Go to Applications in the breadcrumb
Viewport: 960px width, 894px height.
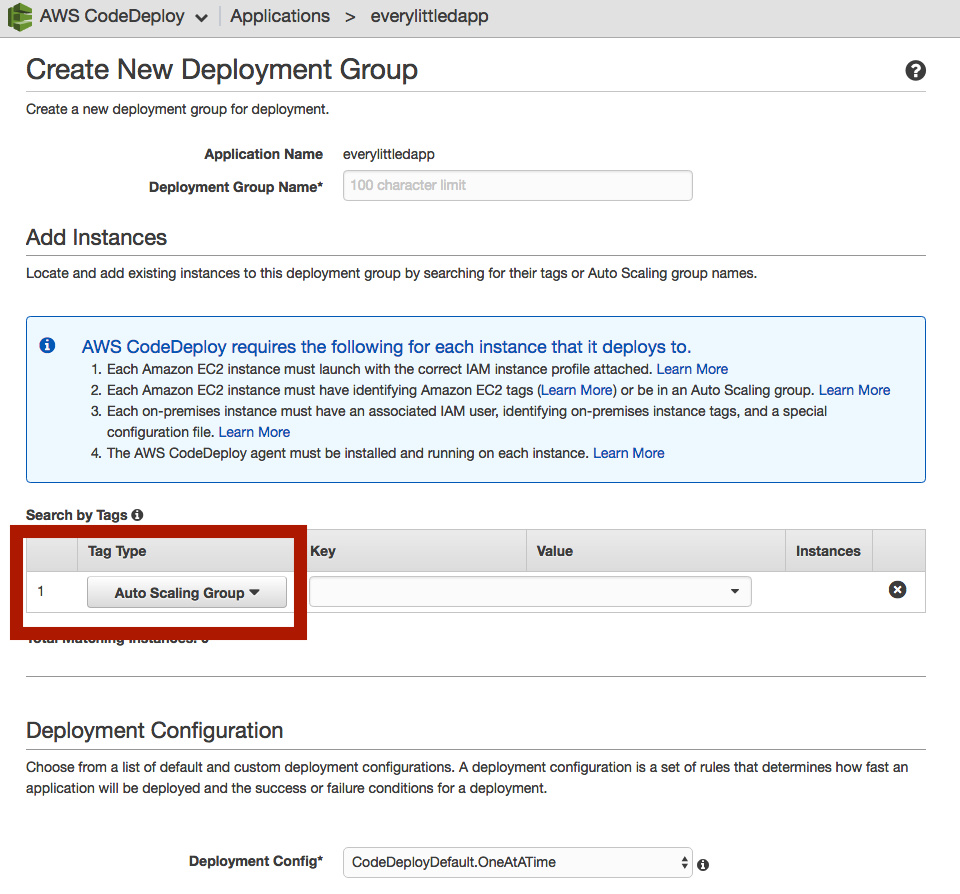280,17
